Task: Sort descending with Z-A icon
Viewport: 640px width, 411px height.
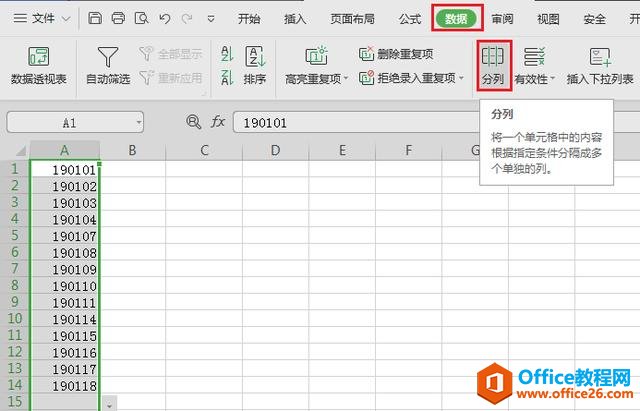Action: pos(227,77)
